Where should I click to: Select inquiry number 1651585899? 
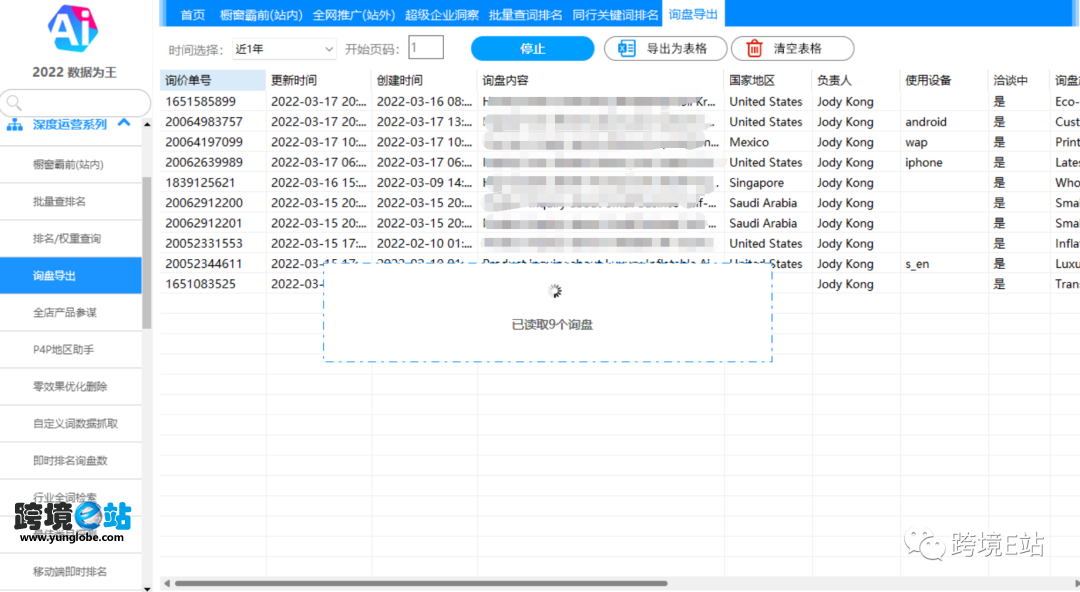coord(200,101)
